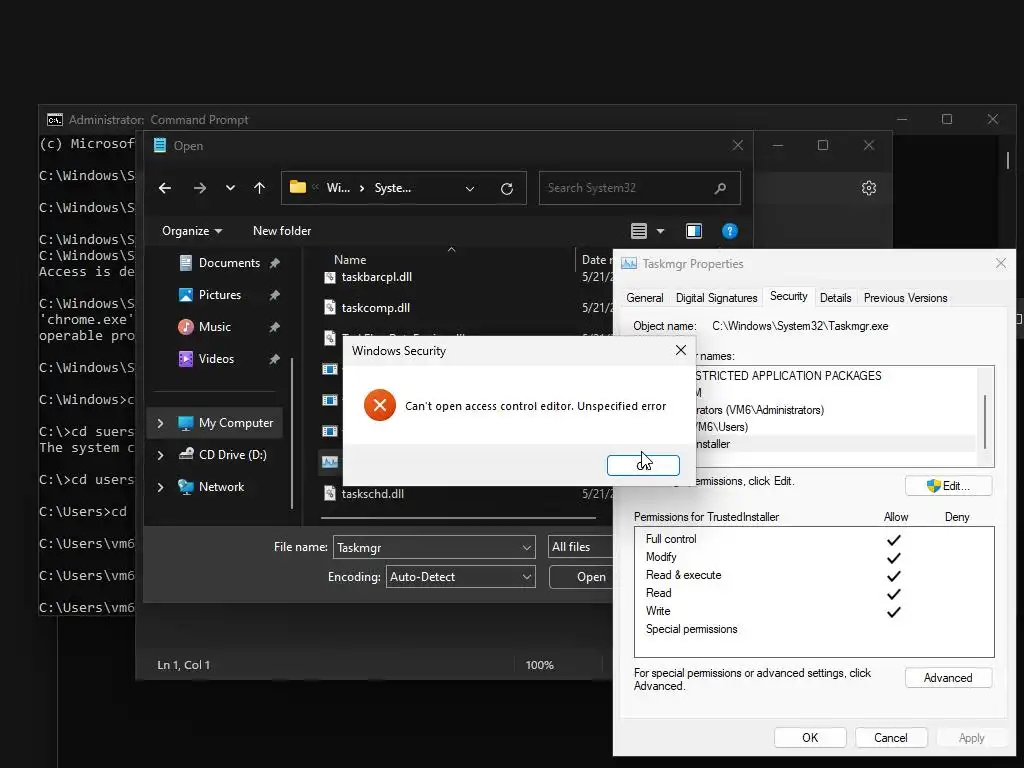The height and width of the screenshot is (768, 1024).
Task: Expand the File name dropdown arrow
Action: click(527, 548)
